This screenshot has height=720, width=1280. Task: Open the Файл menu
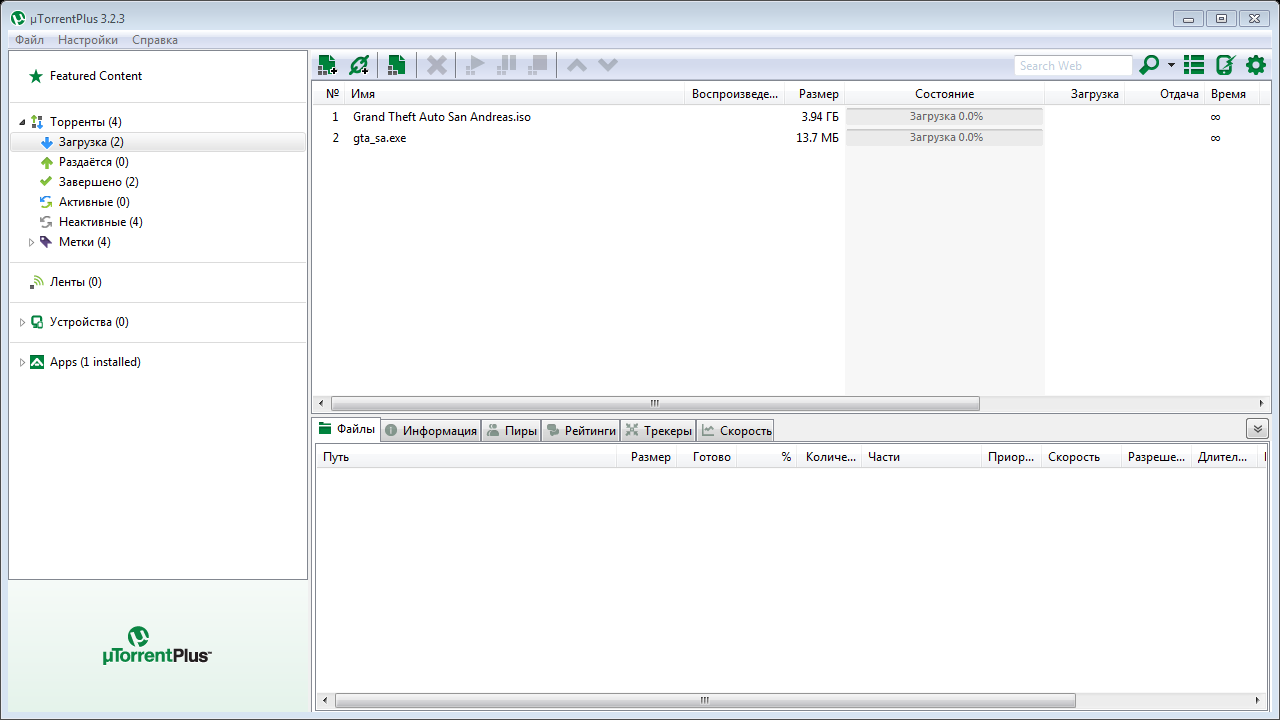click(x=29, y=40)
